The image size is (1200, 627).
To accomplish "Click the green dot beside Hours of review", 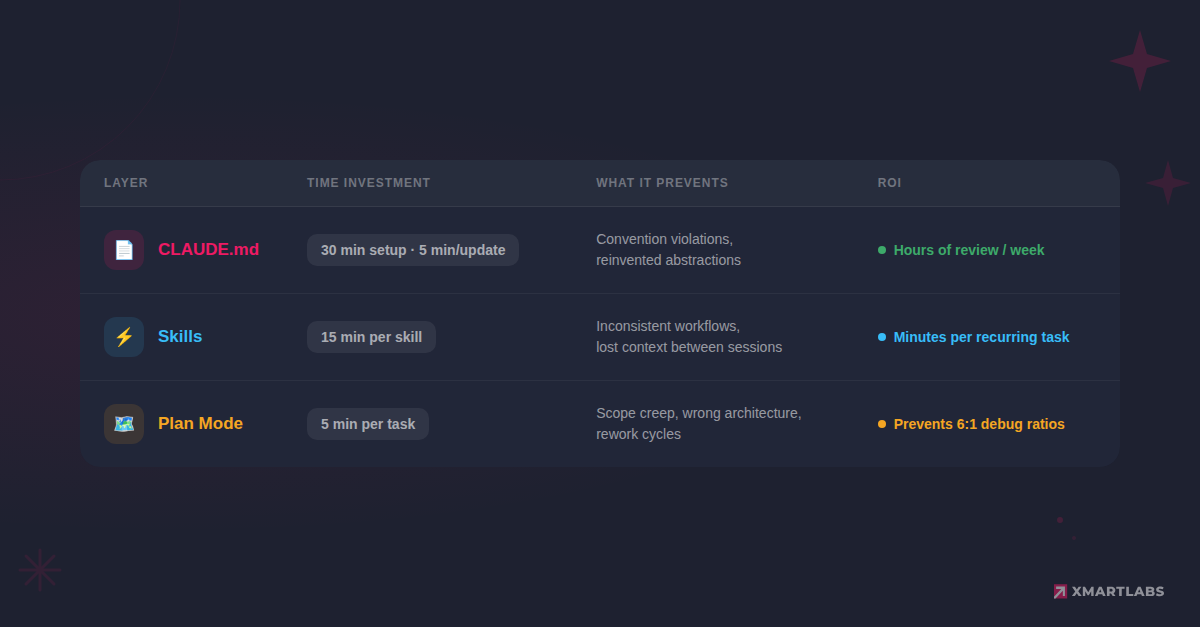I will 882,250.
